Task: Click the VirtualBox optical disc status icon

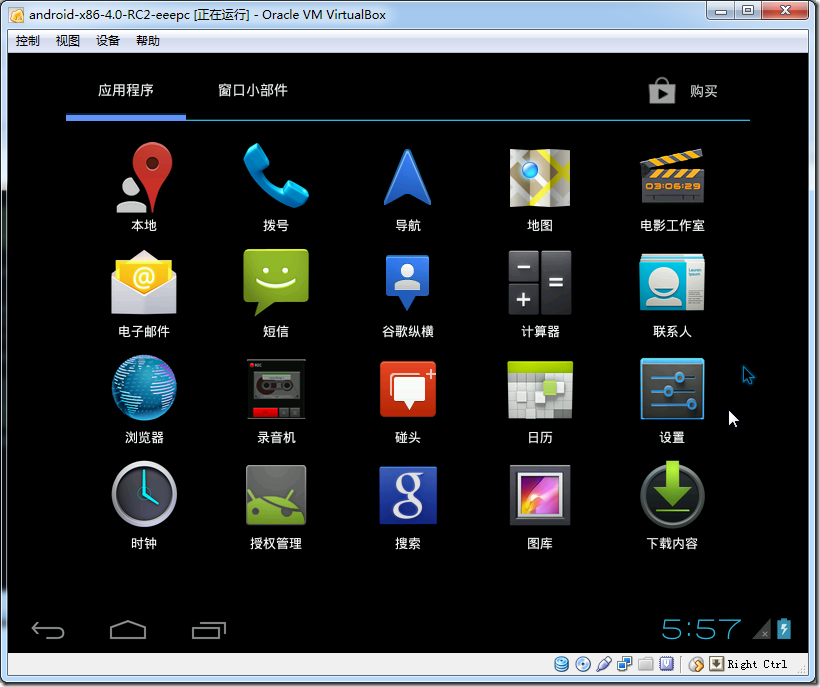Action: click(583, 664)
